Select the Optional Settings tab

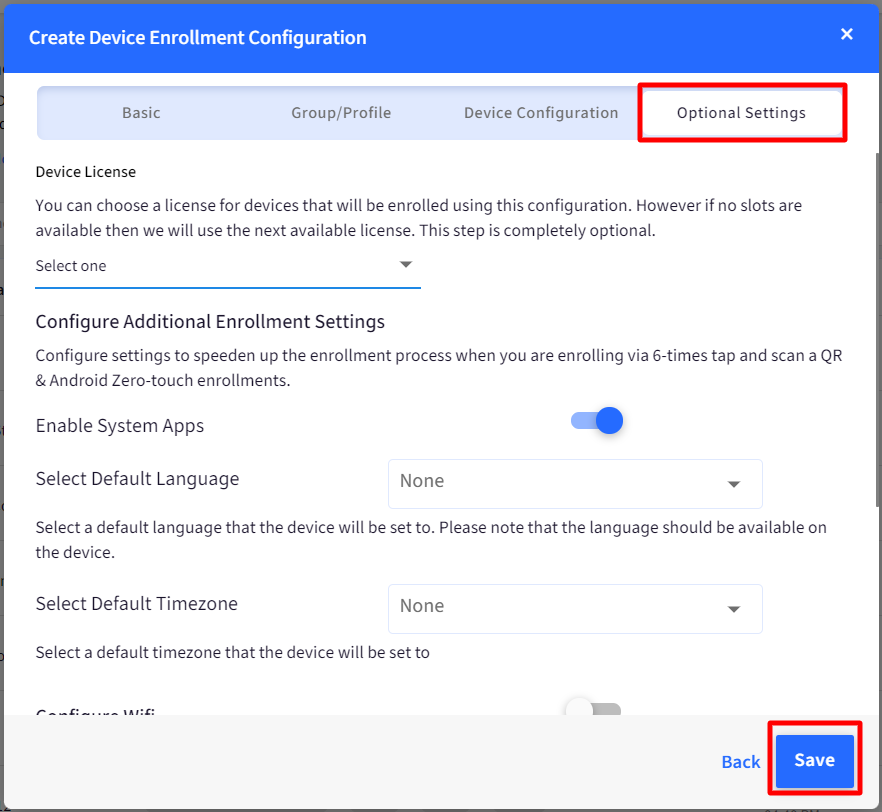[x=741, y=113]
